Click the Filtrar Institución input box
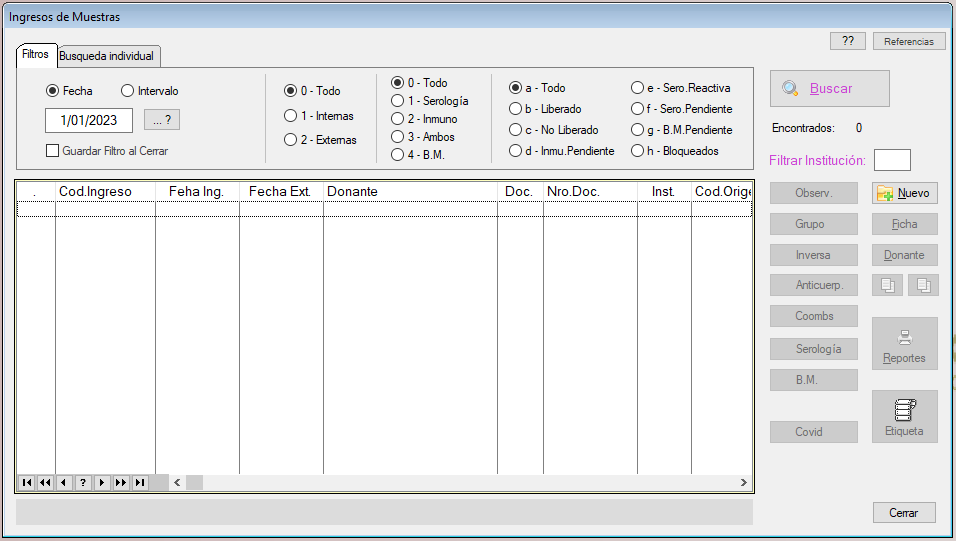 [x=892, y=160]
